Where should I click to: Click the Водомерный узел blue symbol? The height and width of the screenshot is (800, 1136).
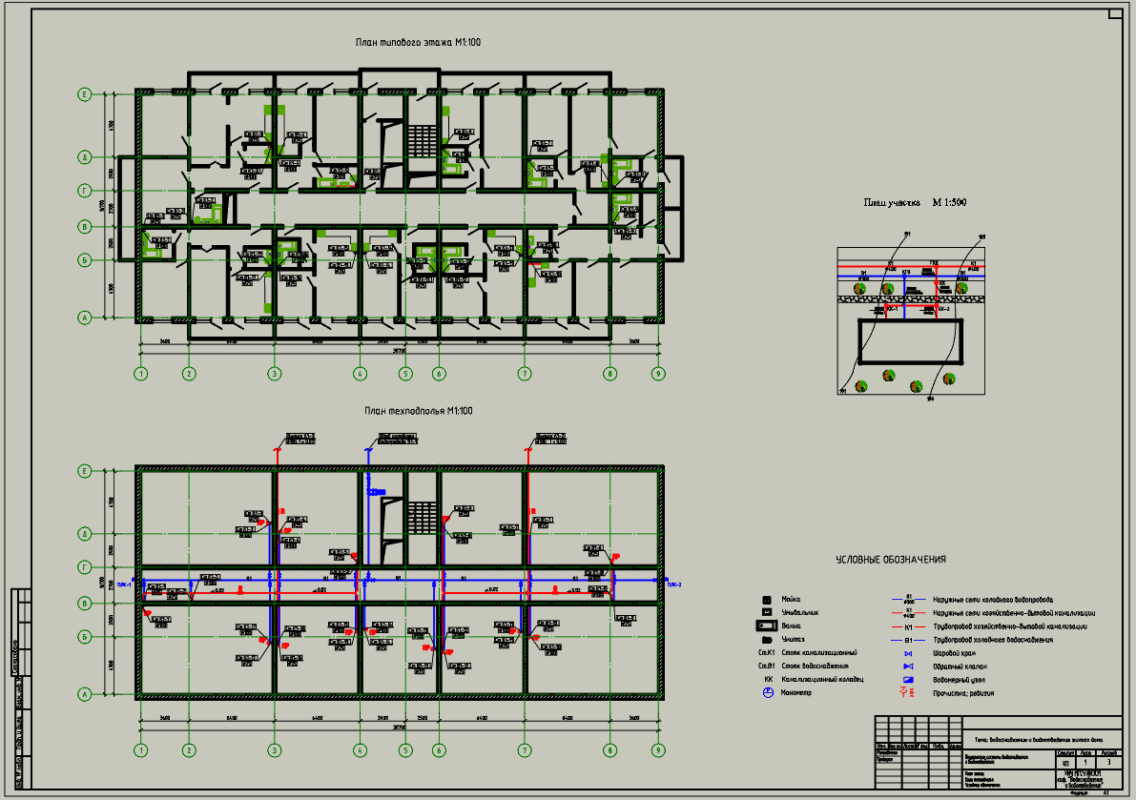[x=908, y=678]
